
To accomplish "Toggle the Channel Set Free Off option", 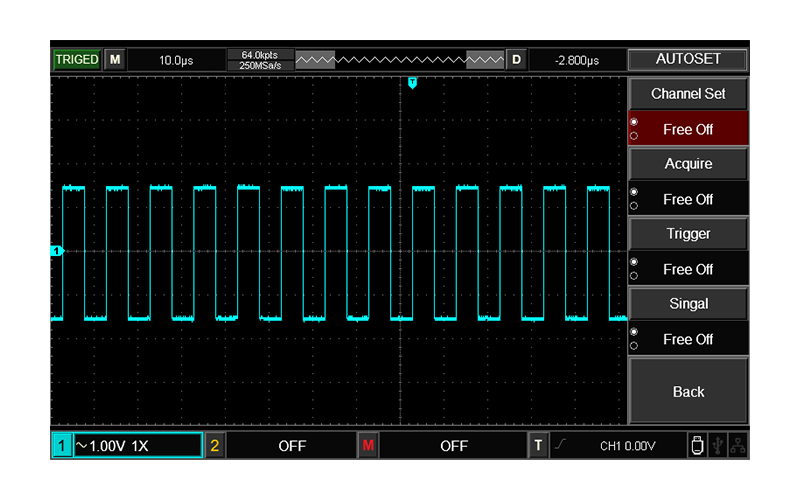I will tap(688, 129).
